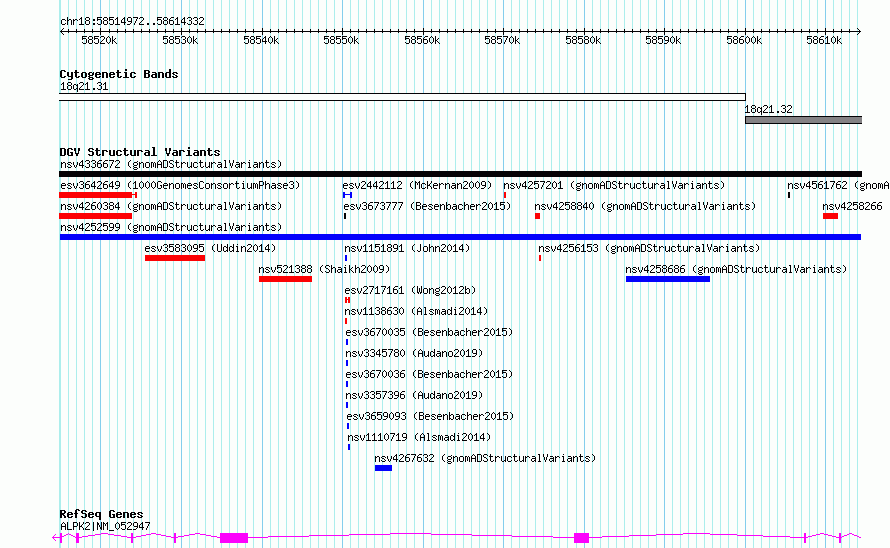Click the 58520k ruler tick label
This screenshot has height=548, width=890.
coord(99,41)
